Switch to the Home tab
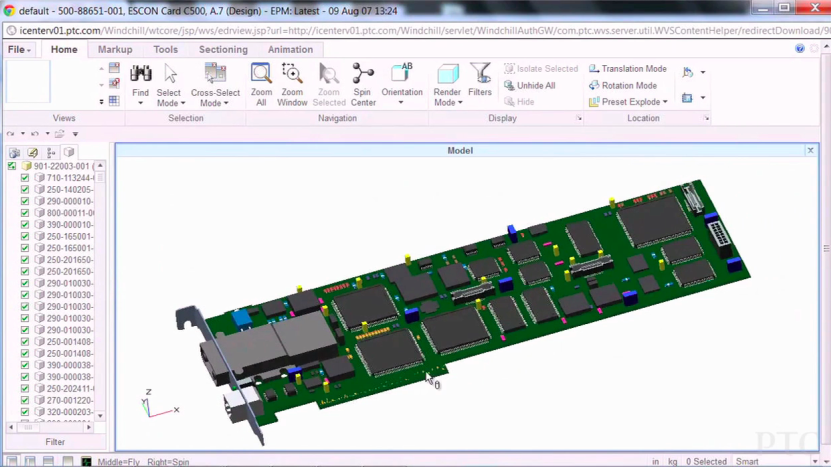This screenshot has width=831, height=467. click(64, 49)
